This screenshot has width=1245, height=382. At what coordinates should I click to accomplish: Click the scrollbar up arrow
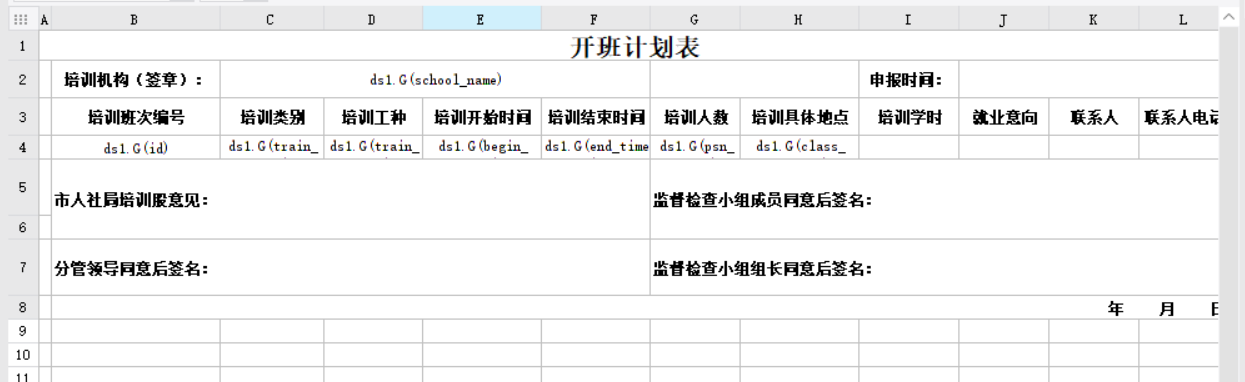click(x=1229, y=17)
